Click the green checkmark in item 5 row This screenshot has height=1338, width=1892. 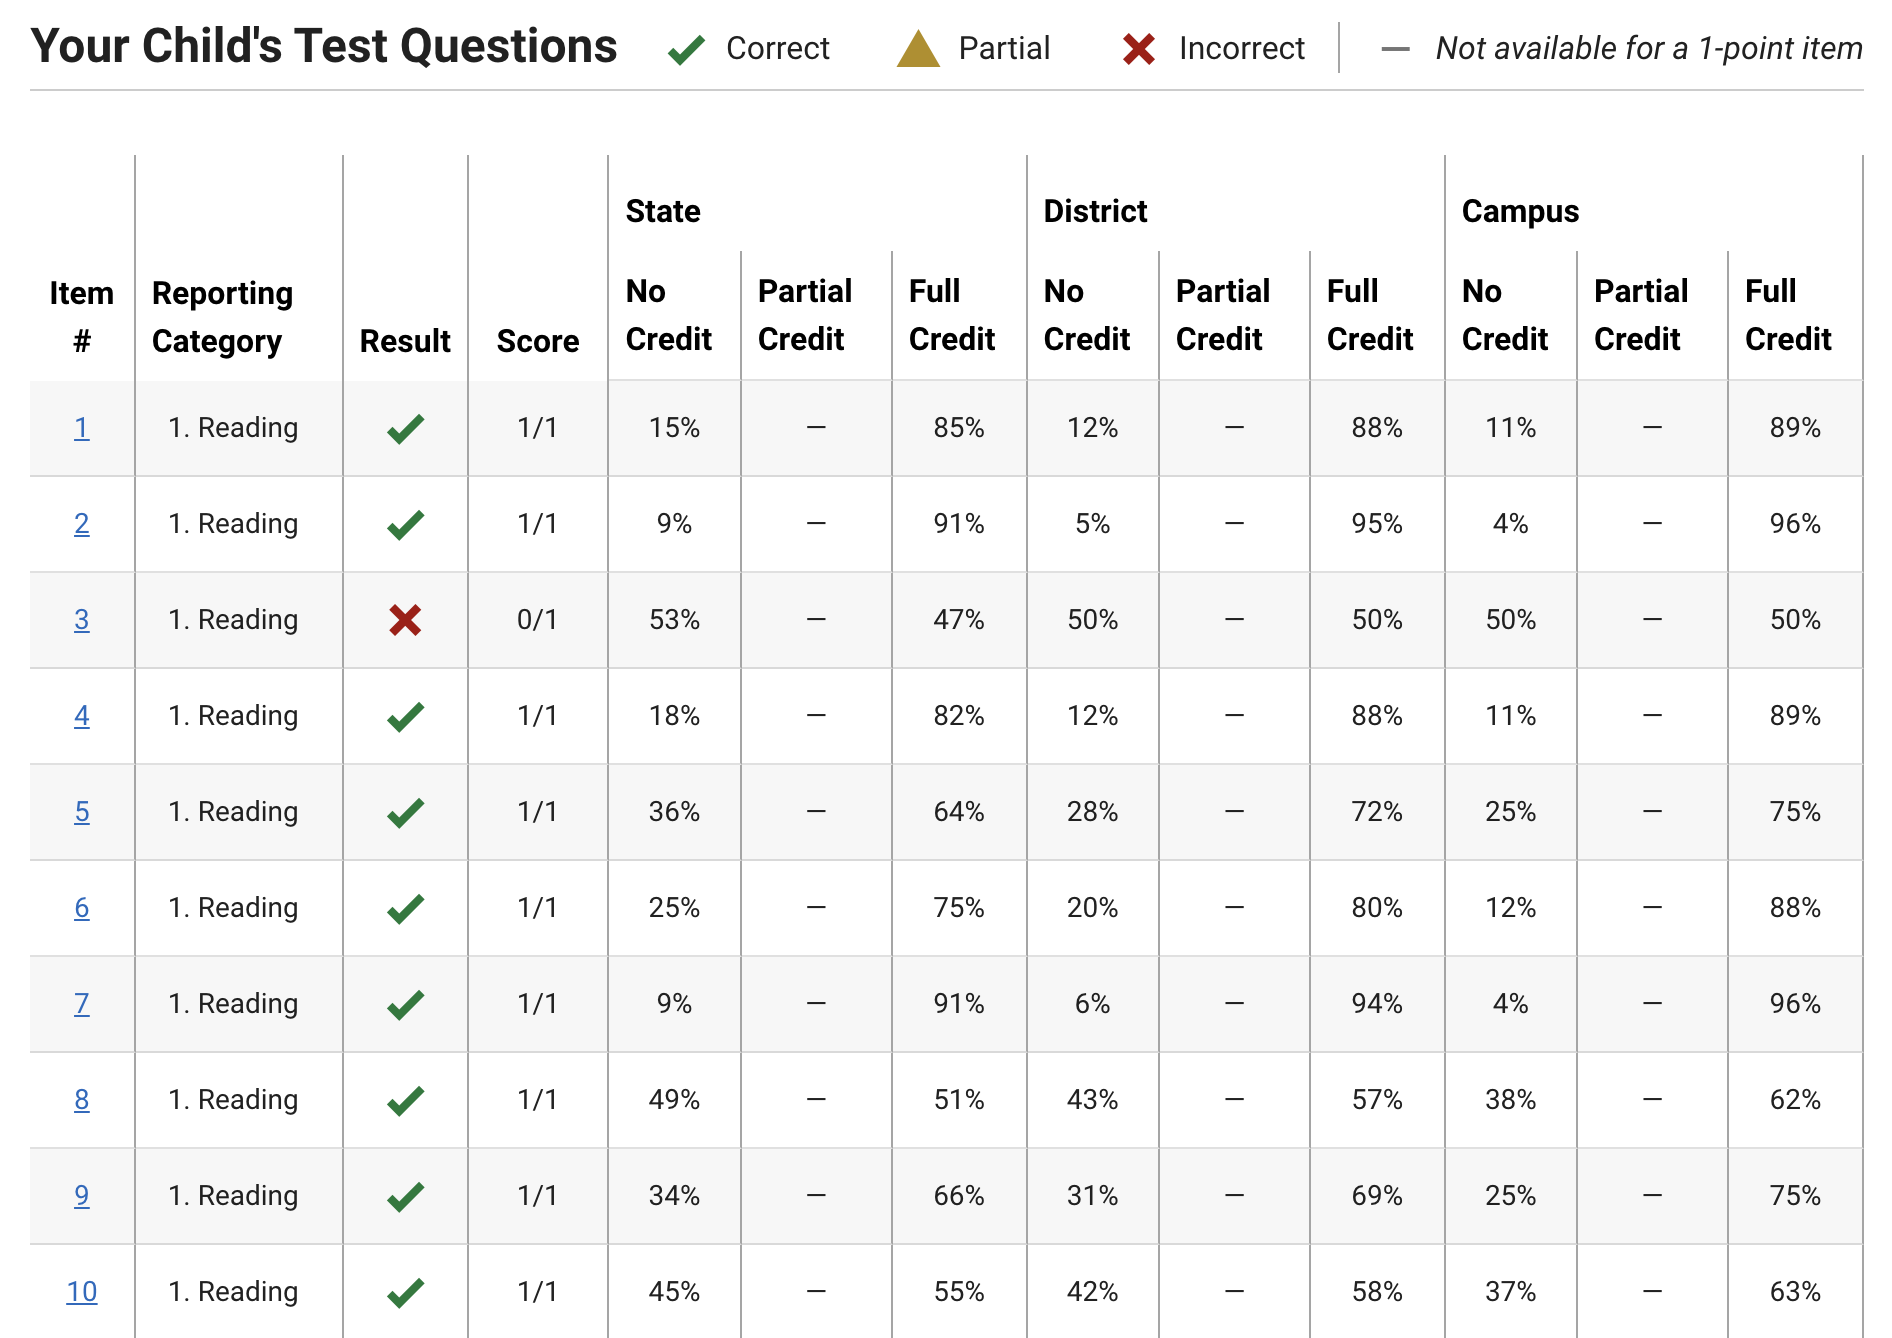pos(405,813)
